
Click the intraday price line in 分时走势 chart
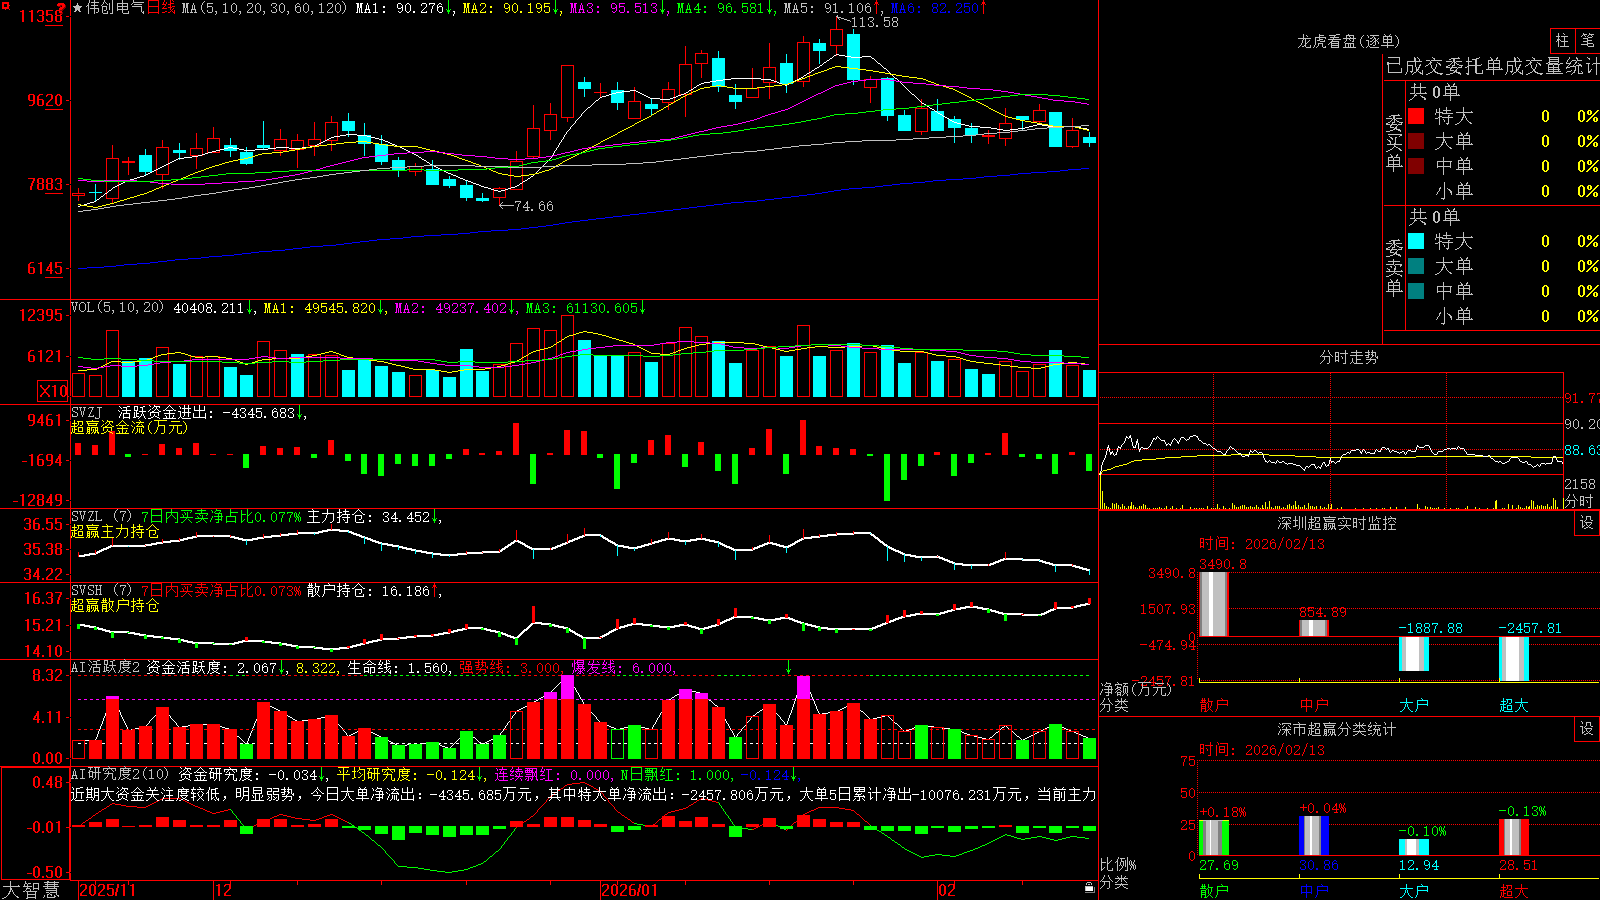tap(1330, 452)
